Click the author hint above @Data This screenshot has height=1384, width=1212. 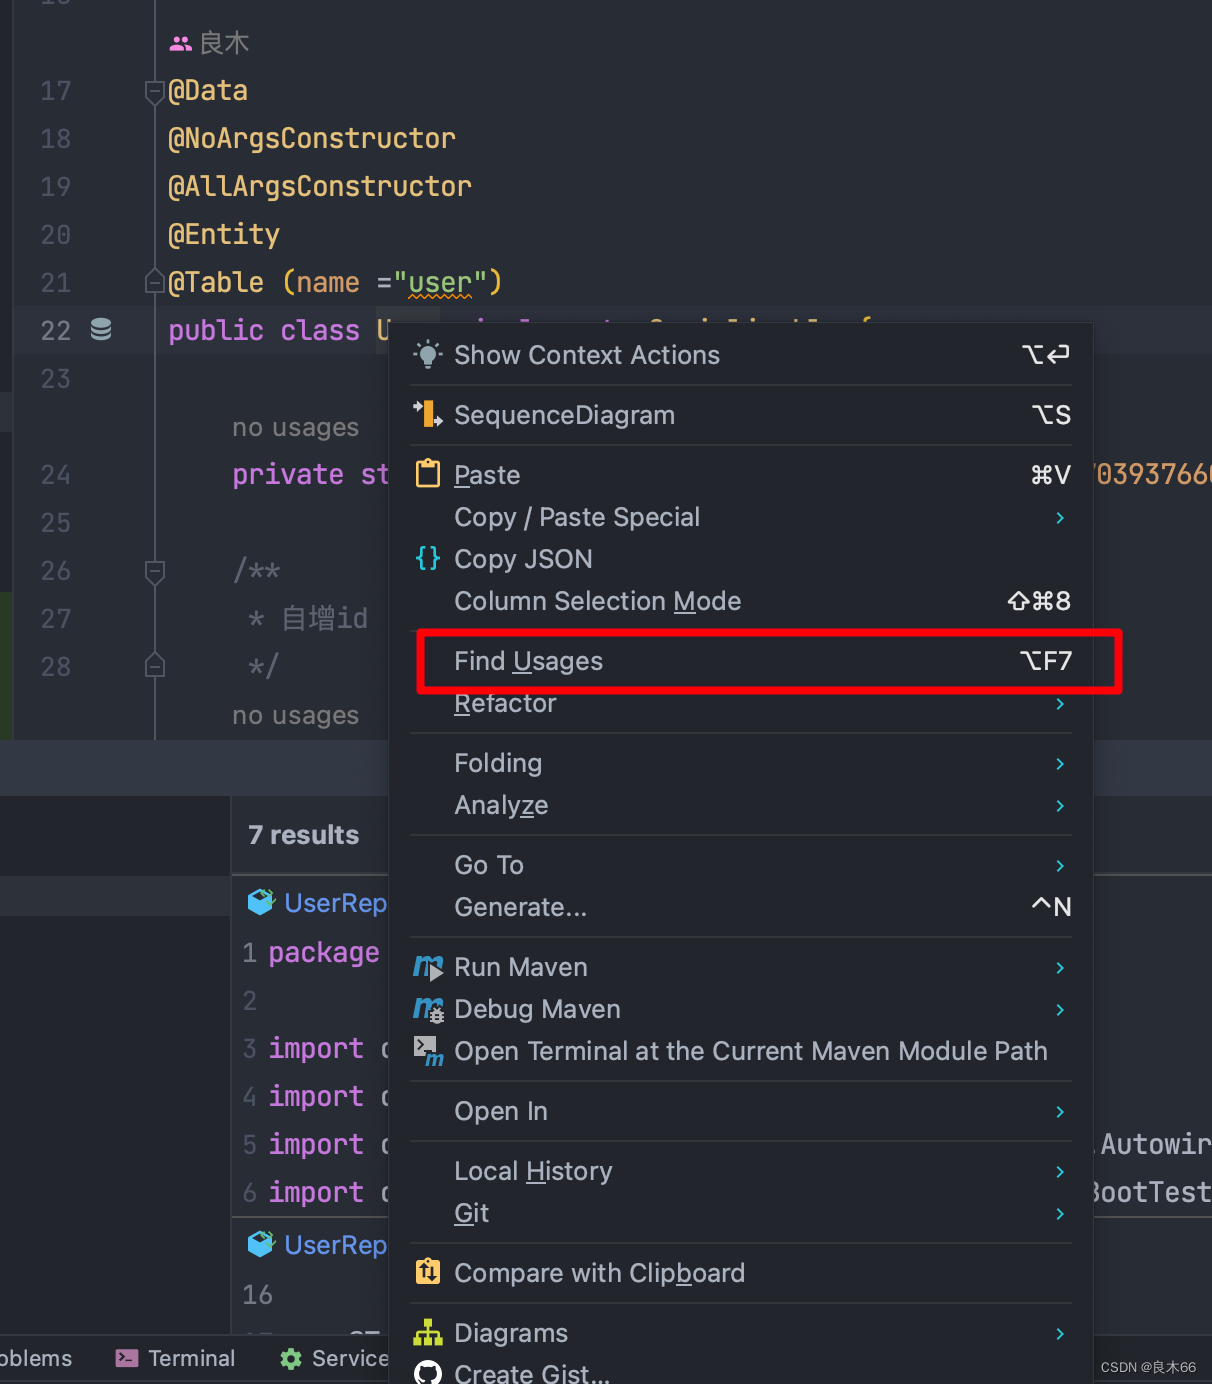[x=210, y=43]
